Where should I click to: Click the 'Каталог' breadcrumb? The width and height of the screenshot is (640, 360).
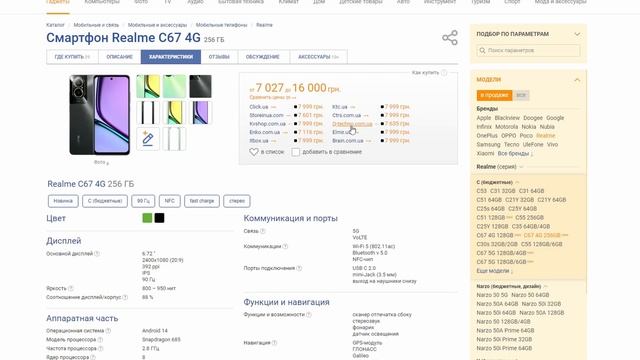coord(55,25)
